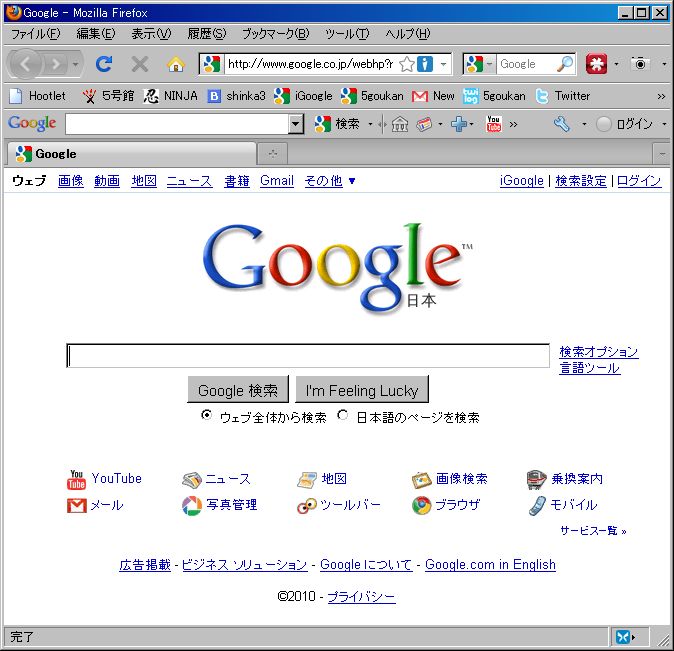Image resolution: width=674 pixels, height=651 pixels.
Task: Open the wrench settings dropdown arrow
Action: tap(584, 124)
